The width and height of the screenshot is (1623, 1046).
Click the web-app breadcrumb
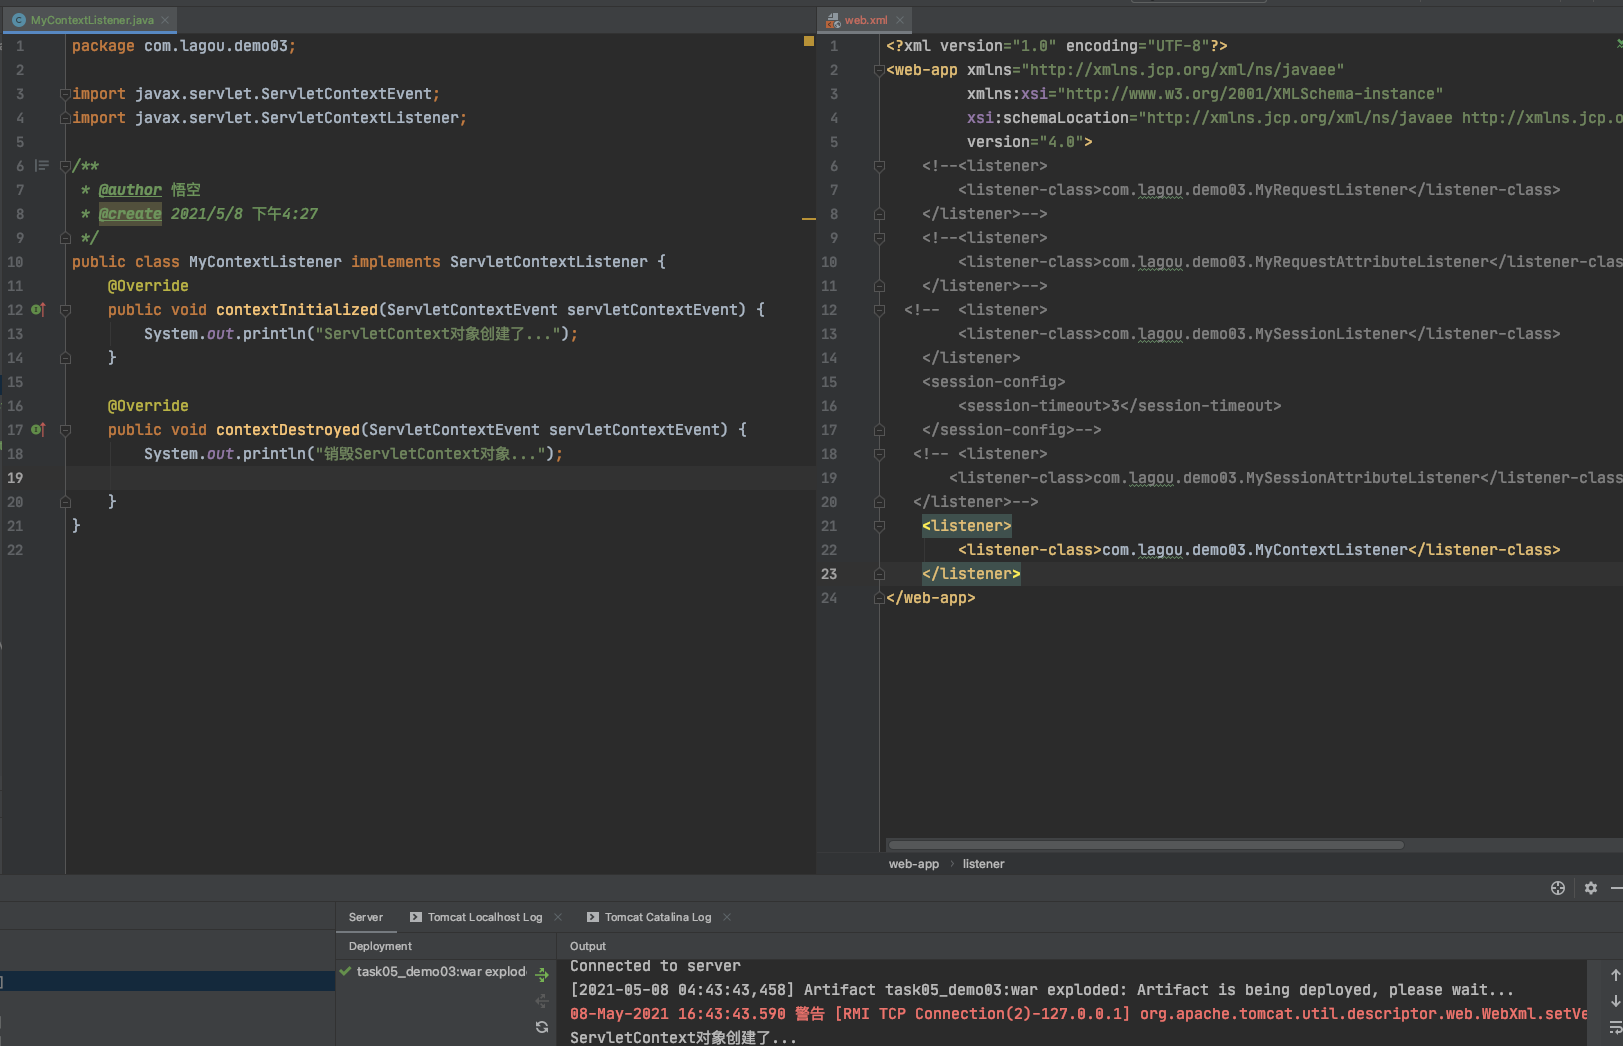[x=914, y=864]
